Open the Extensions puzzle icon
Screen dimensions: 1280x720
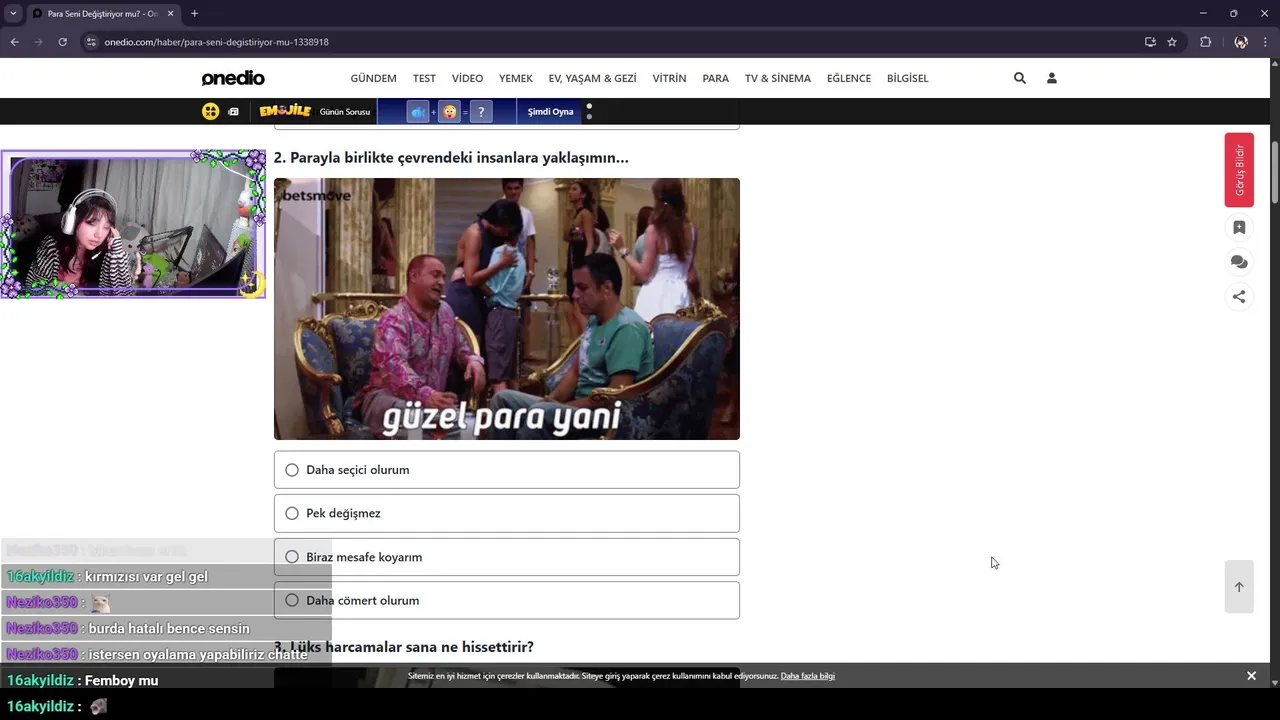[1205, 42]
